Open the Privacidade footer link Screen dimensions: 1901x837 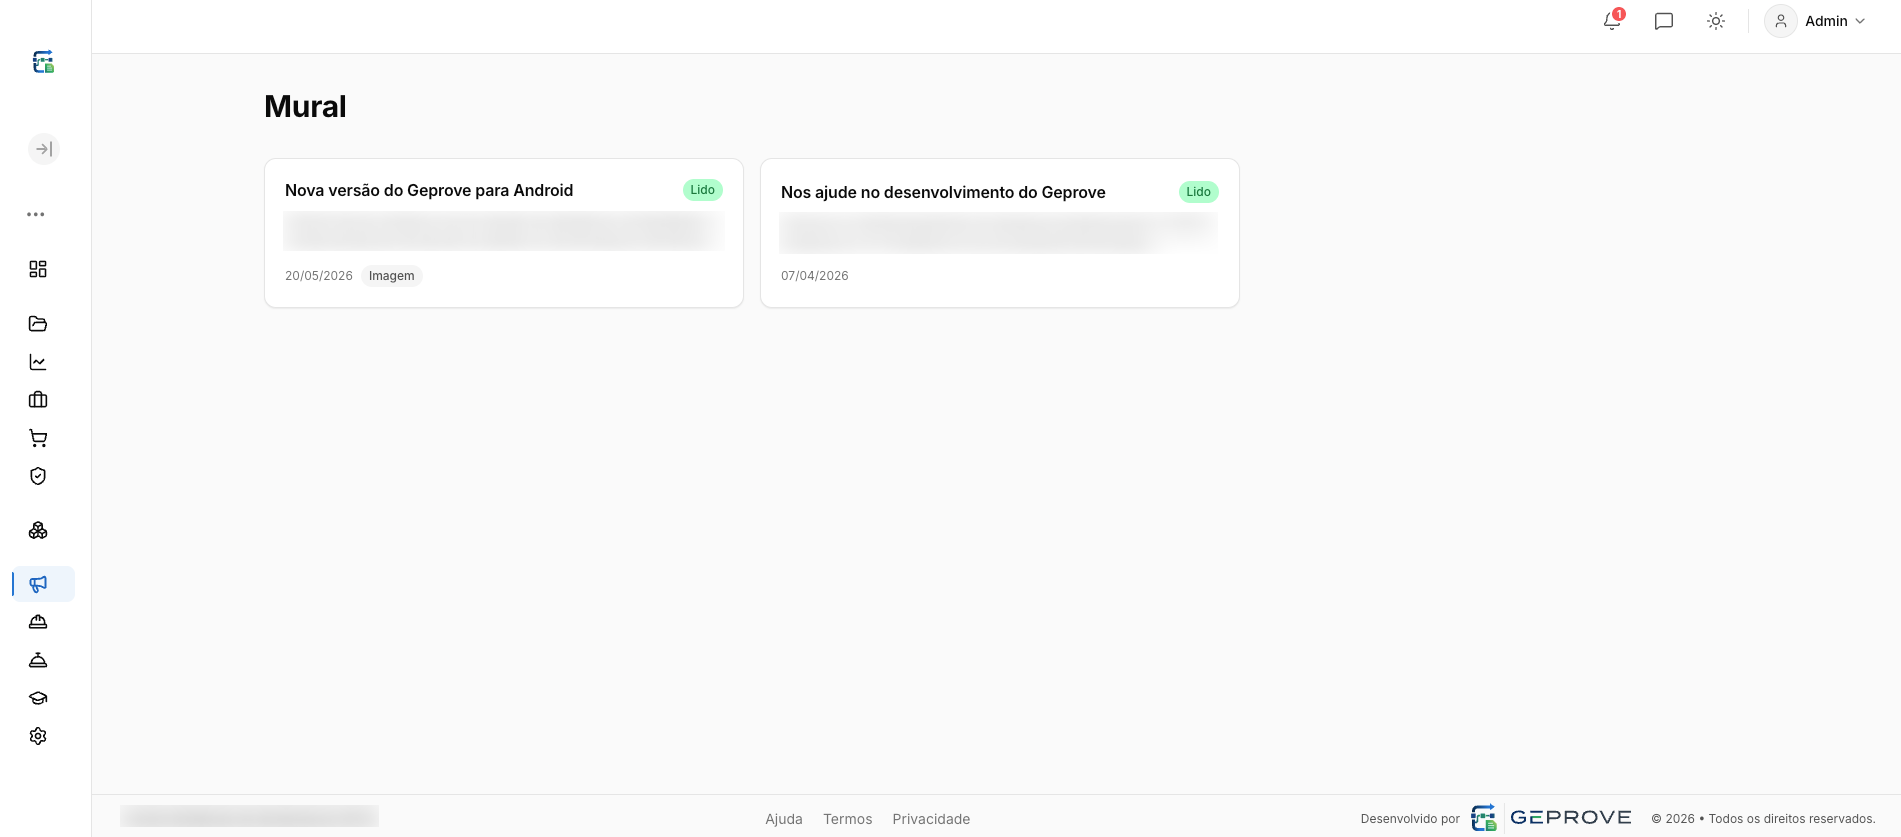pos(931,819)
